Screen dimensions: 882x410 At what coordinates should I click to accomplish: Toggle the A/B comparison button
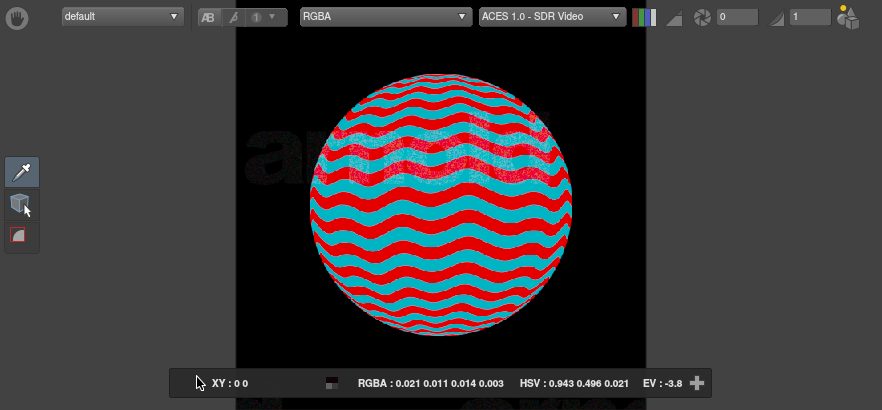coord(208,18)
